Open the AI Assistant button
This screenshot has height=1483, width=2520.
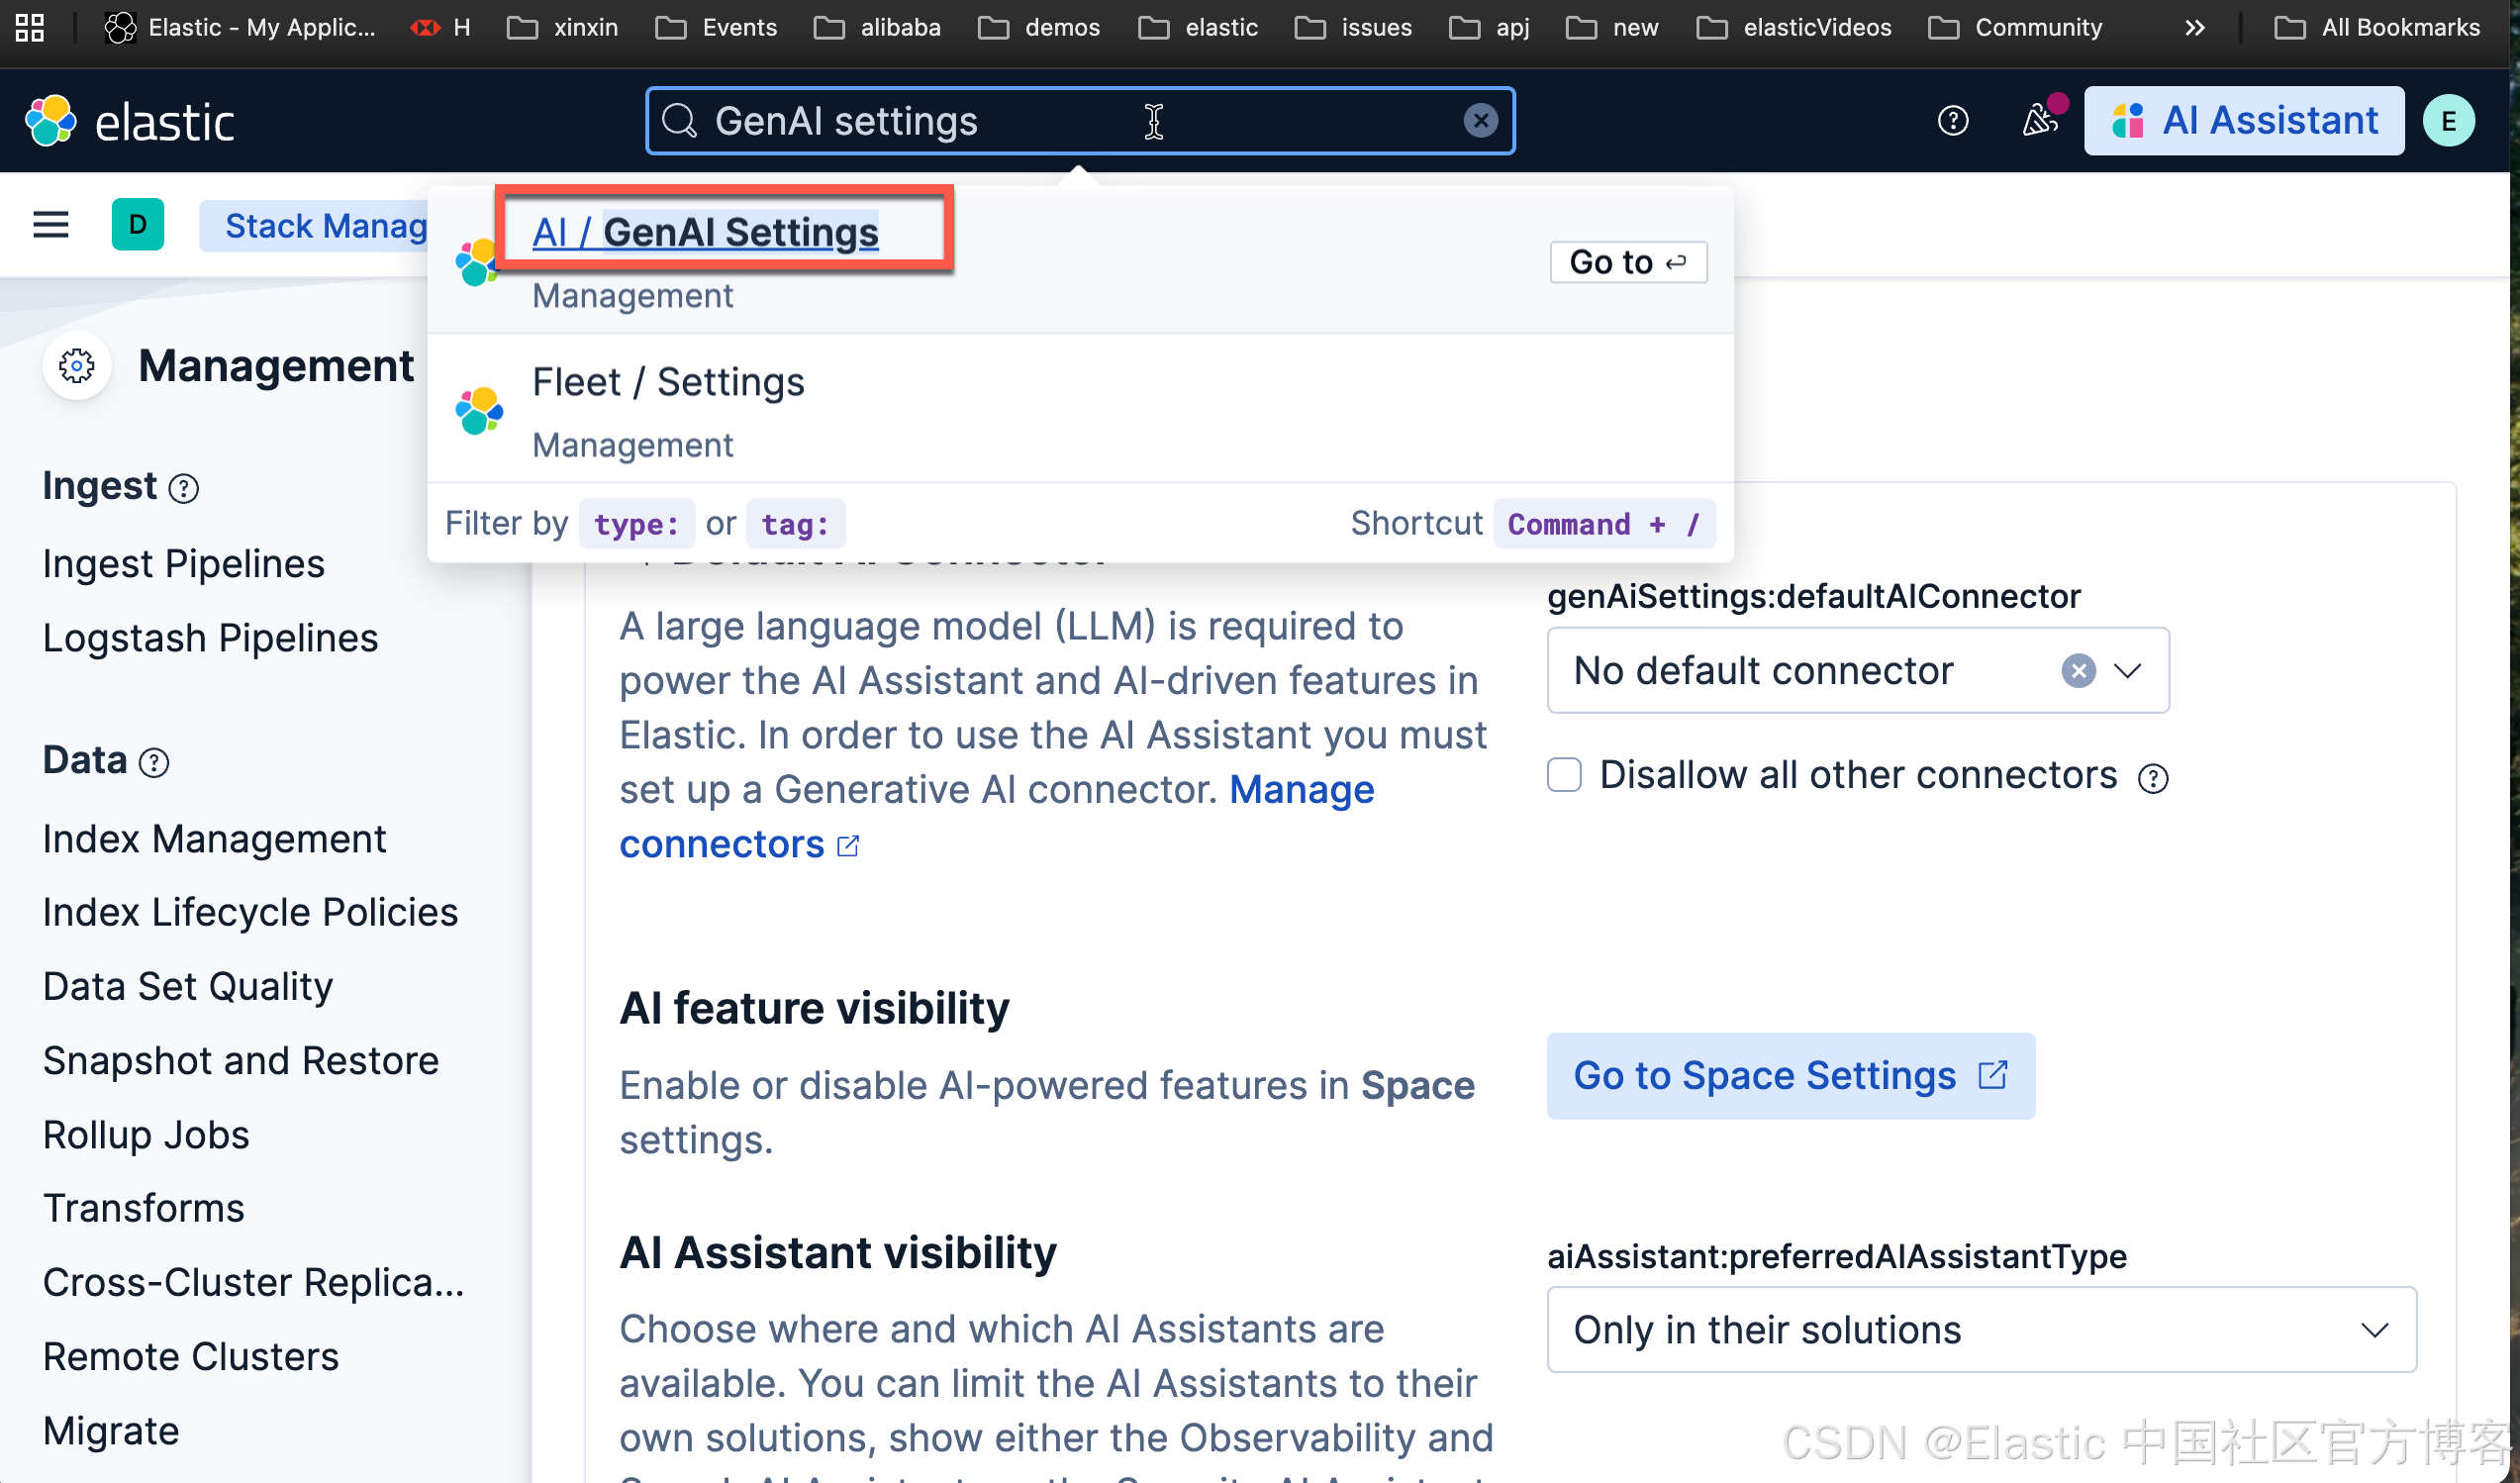tap(2243, 121)
